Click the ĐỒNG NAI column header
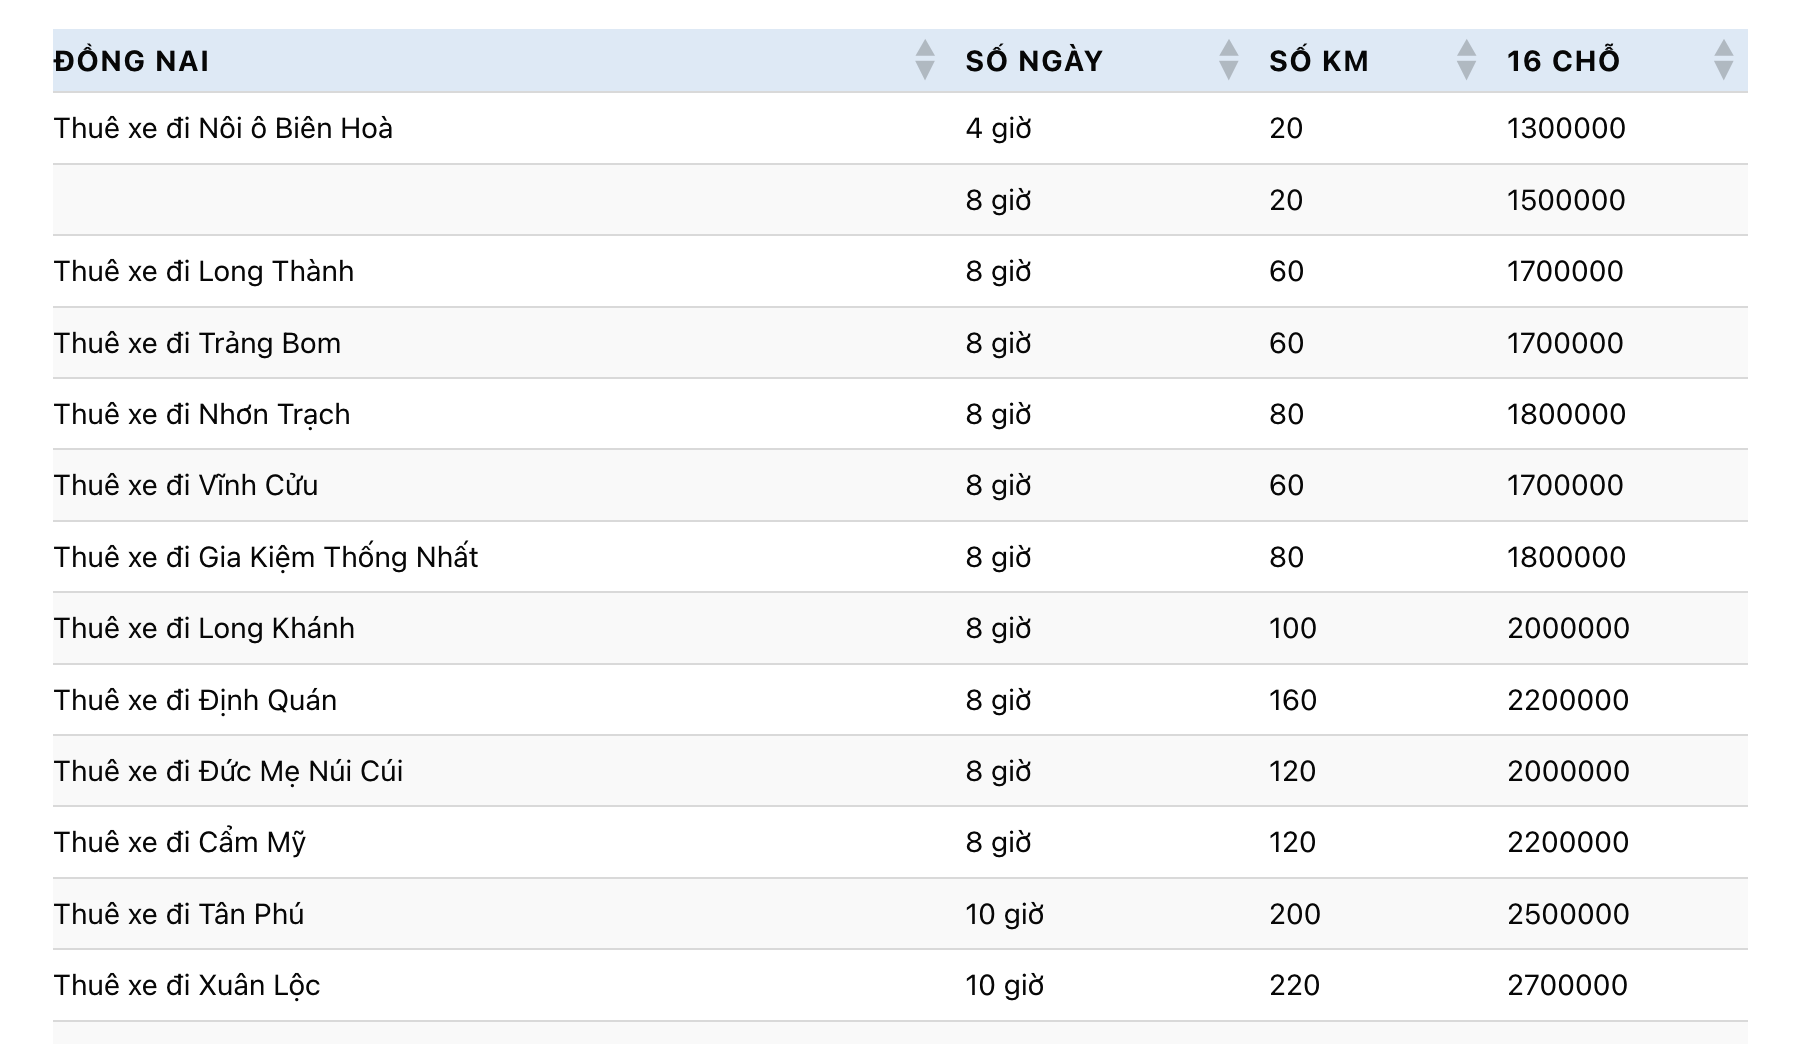This screenshot has width=1802, height=1044. click(132, 61)
